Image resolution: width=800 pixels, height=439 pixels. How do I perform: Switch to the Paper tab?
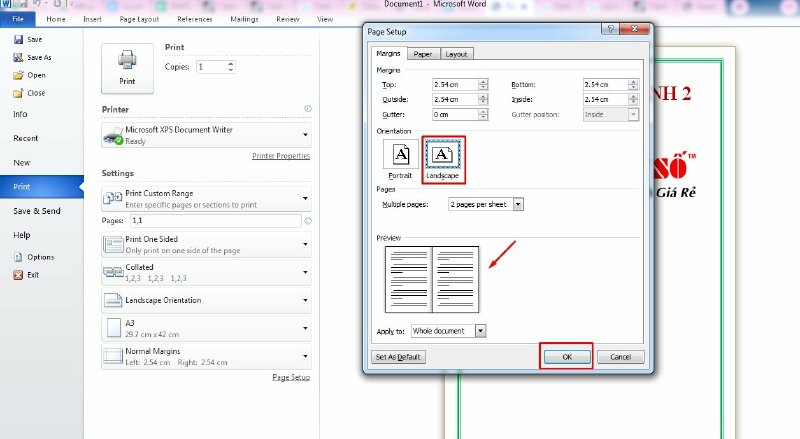click(423, 54)
